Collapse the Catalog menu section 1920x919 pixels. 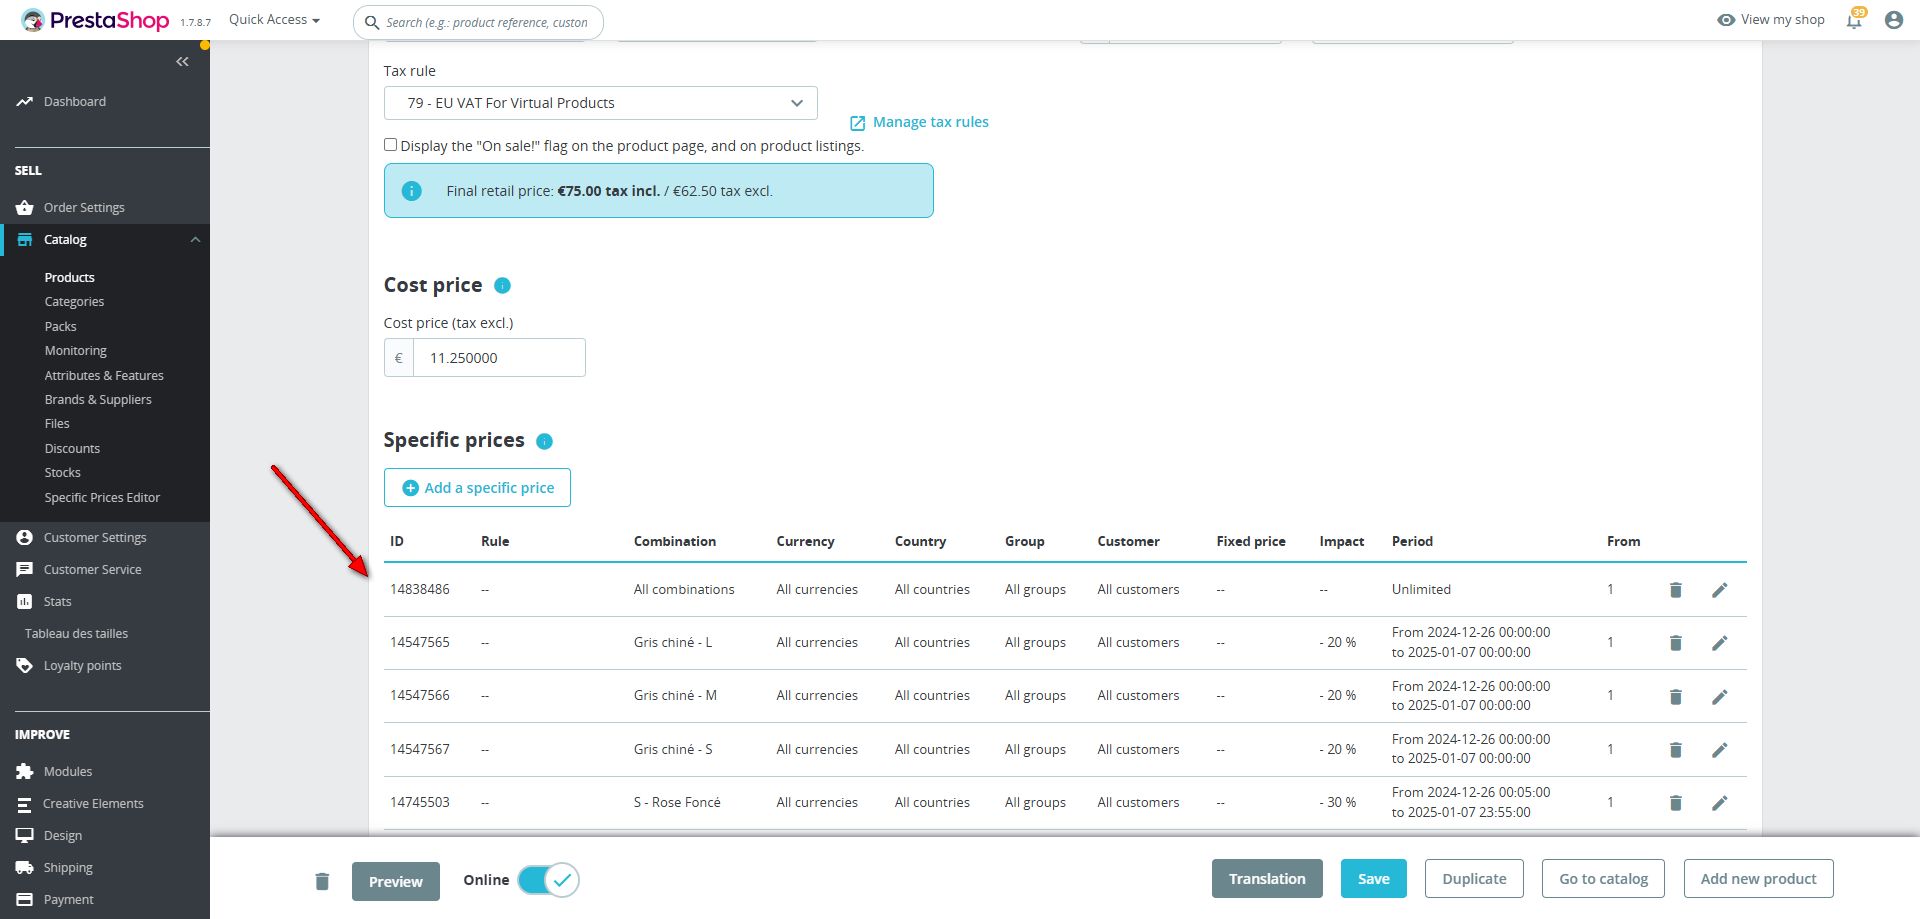(x=196, y=240)
